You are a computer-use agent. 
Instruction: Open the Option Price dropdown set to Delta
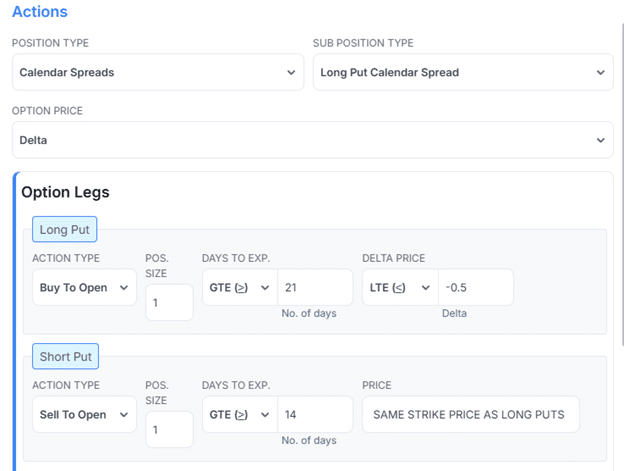[312, 140]
